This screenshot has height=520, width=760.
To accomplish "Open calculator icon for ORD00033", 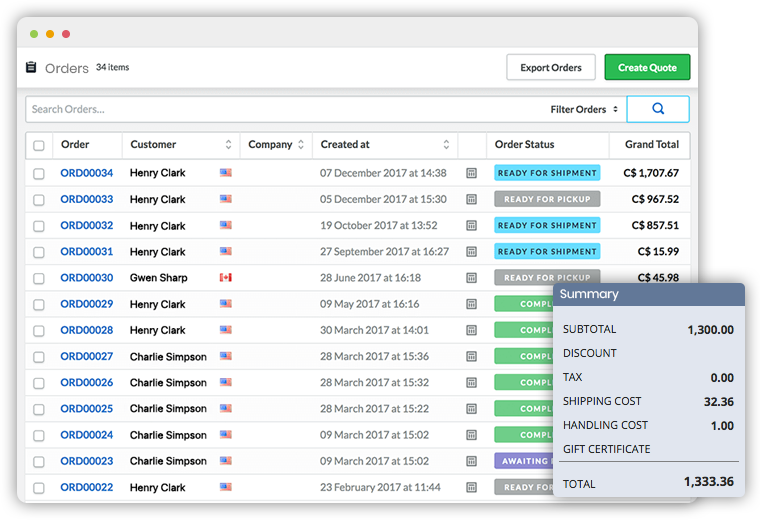I will coord(471,199).
